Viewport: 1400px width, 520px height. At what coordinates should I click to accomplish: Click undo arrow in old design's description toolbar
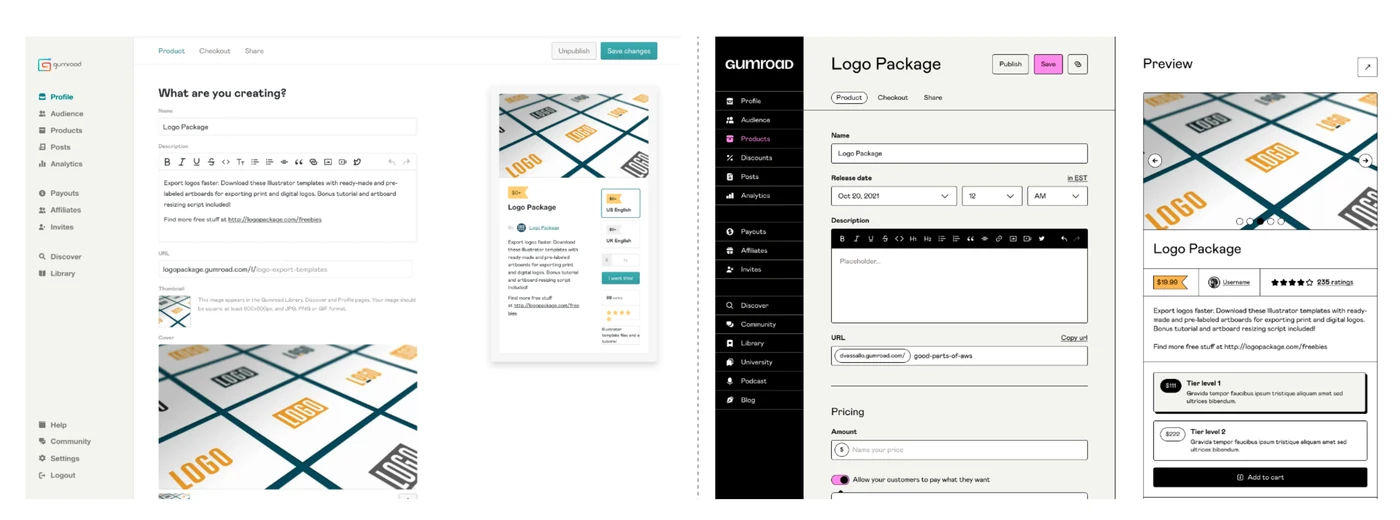[392, 162]
